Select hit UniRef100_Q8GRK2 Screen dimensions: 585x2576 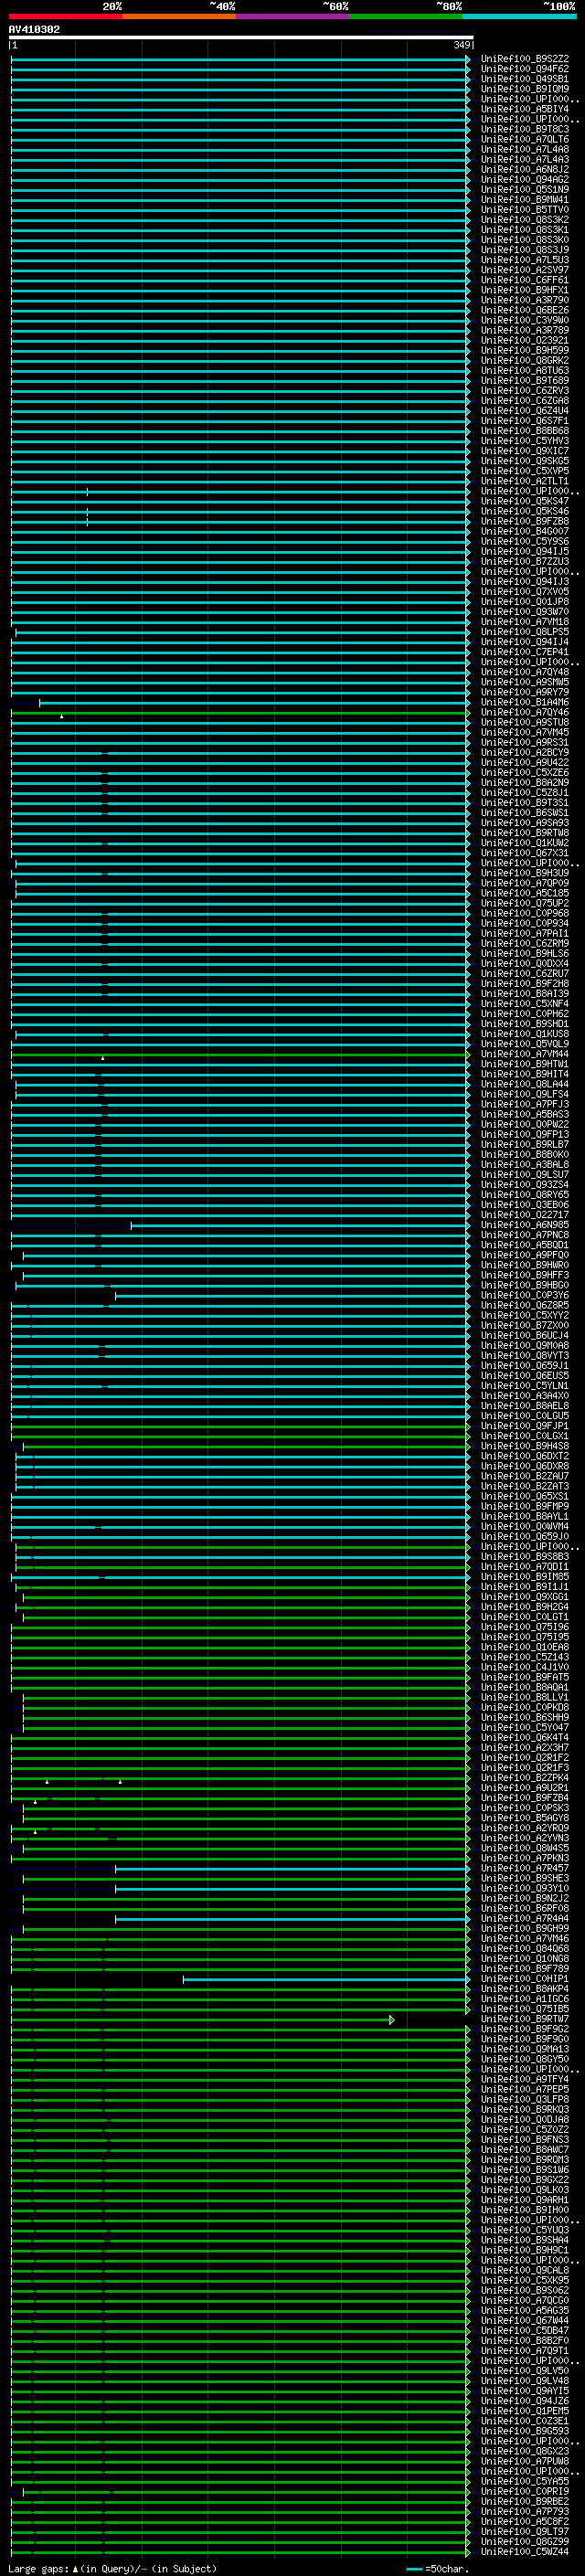click(524, 360)
